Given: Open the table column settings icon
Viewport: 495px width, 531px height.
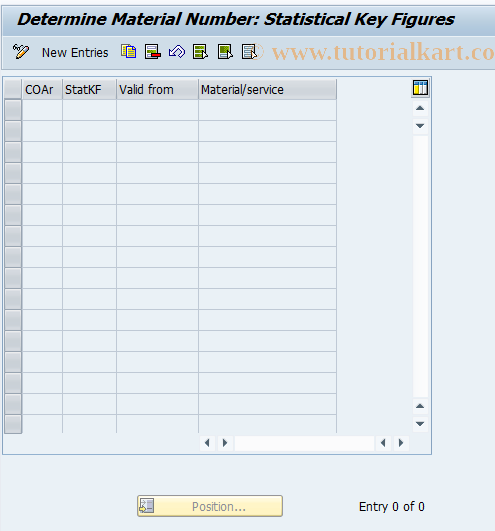Looking at the screenshot, I should pos(421,88).
